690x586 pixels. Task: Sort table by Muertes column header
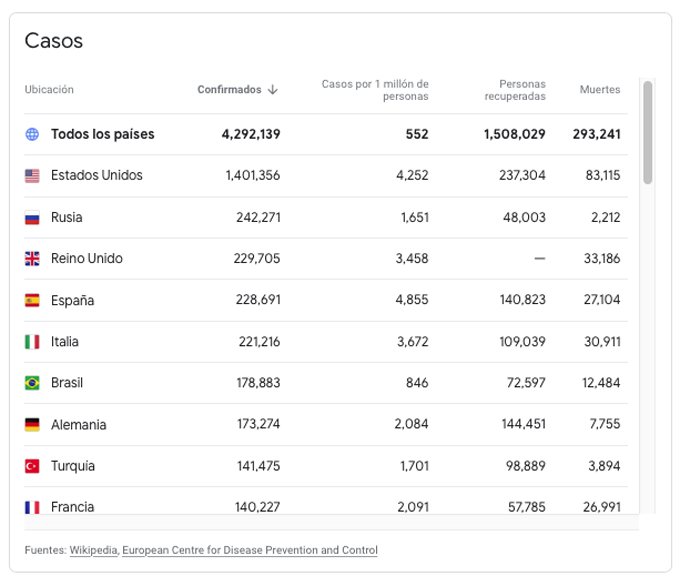pyautogui.click(x=600, y=90)
